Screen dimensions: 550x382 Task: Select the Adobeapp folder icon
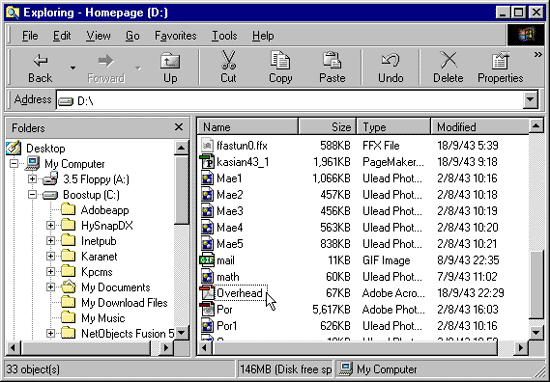(x=68, y=210)
